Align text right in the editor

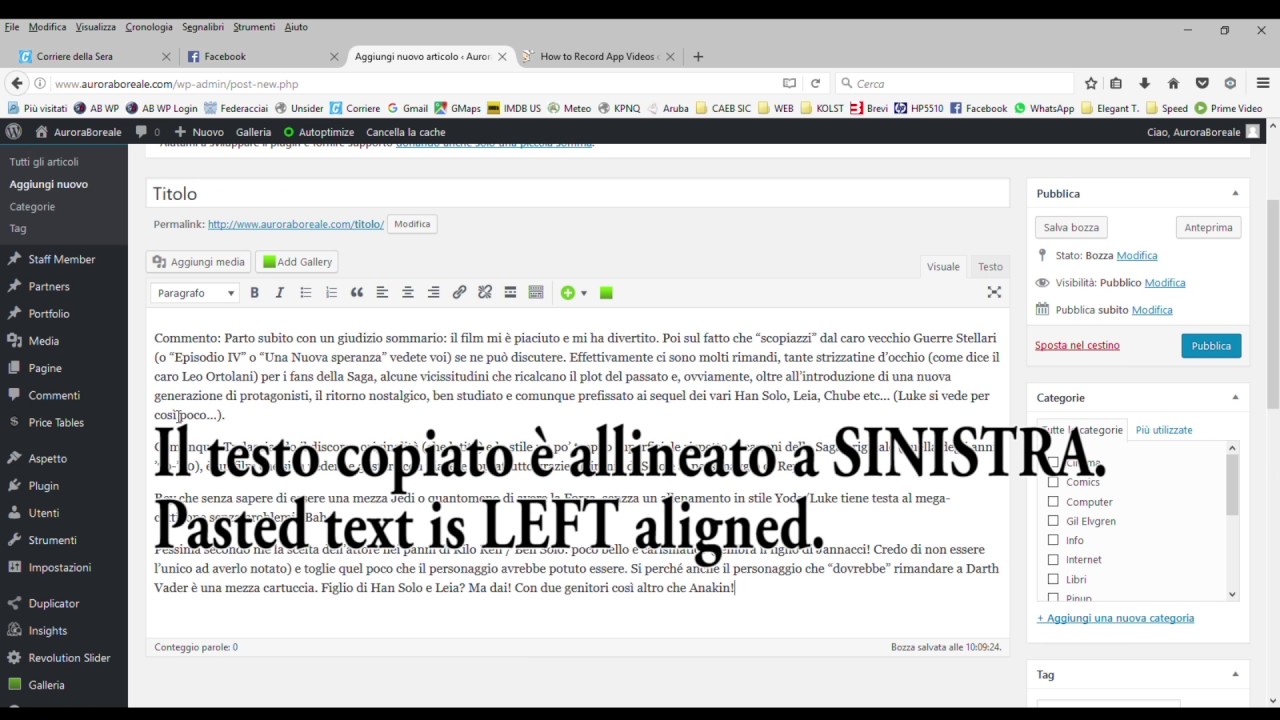[433, 293]
